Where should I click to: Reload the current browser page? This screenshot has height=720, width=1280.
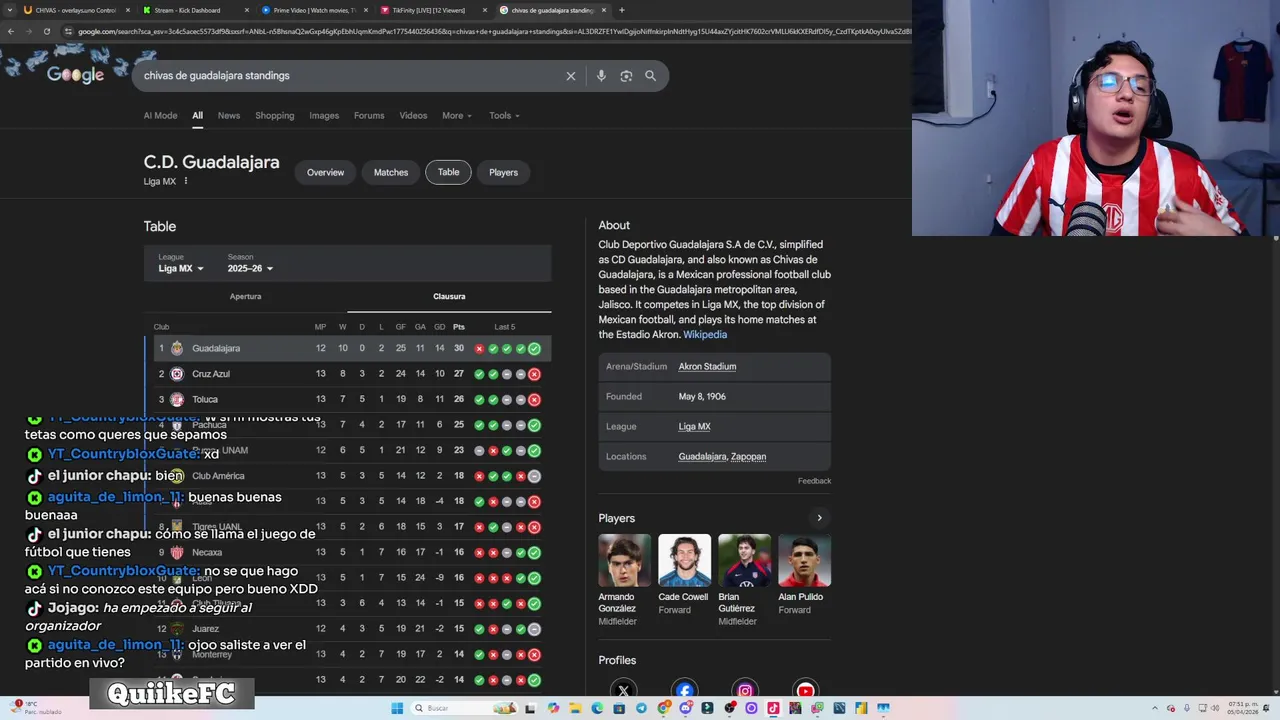click(46, 31)
